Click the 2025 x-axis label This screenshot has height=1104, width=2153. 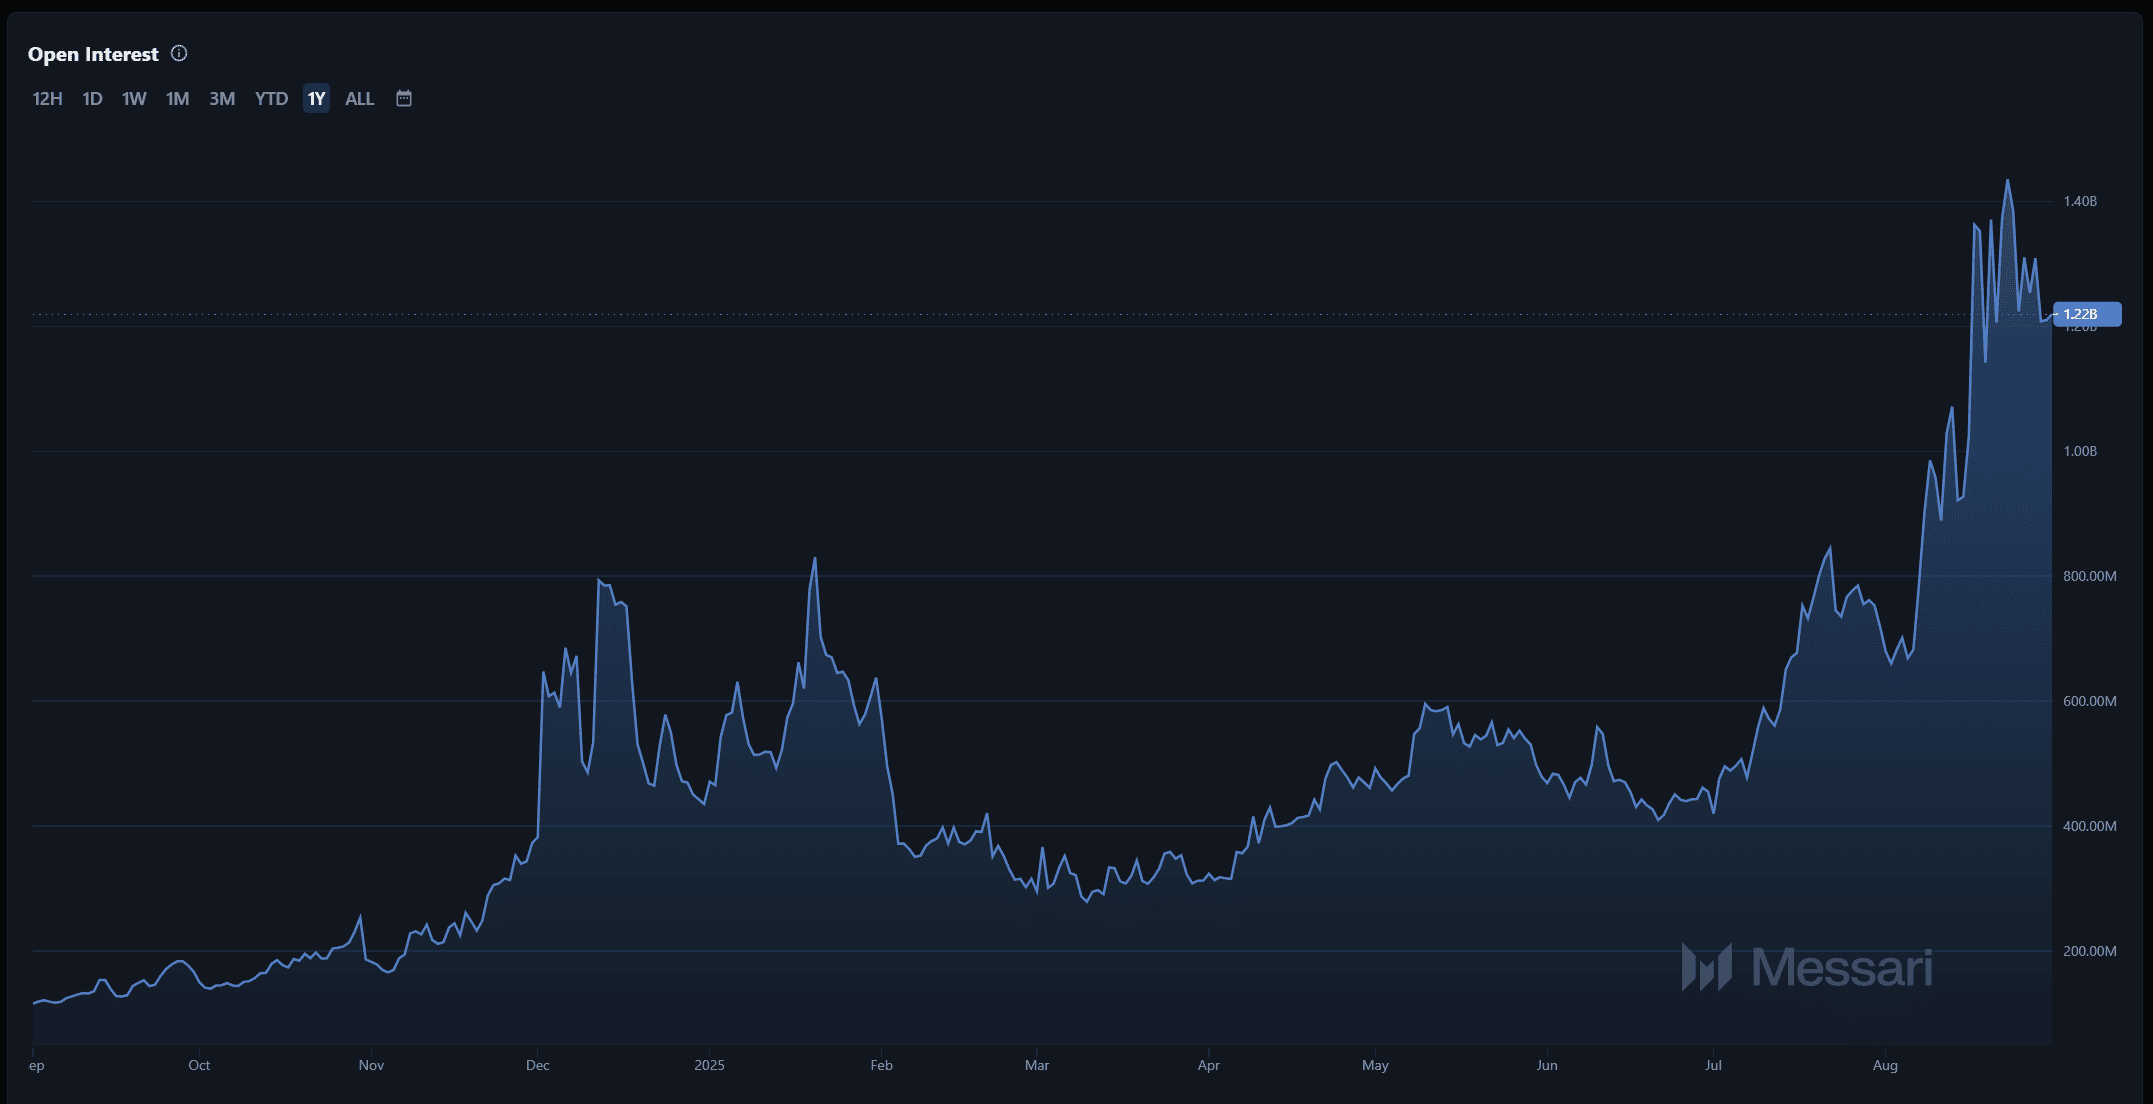tap(709, 1065)
